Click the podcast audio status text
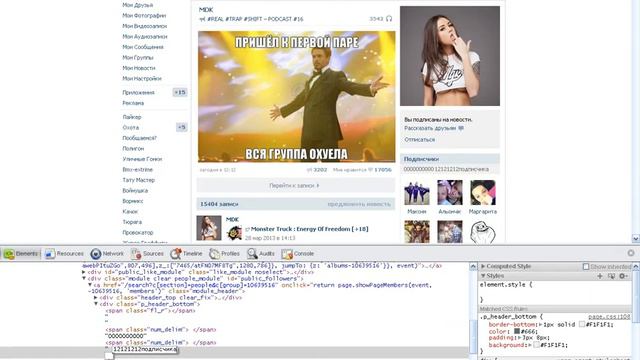This screenshot has height=360, width=640. (255, 19)
